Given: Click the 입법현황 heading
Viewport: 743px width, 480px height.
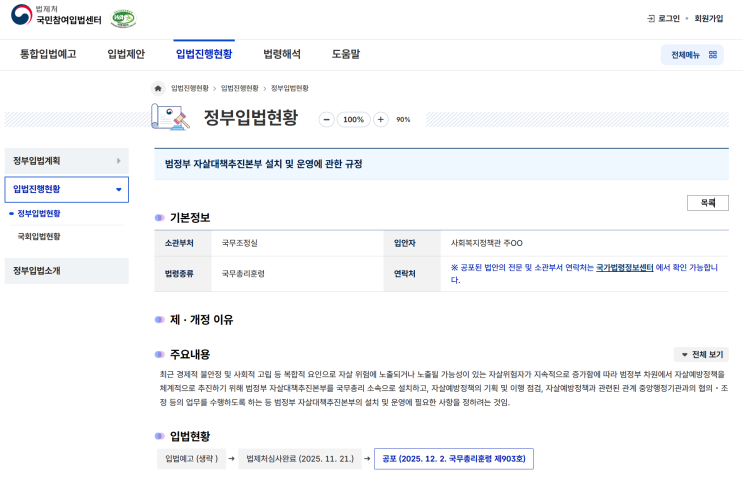Looking at the screenshot, I should tap(190, 436).
